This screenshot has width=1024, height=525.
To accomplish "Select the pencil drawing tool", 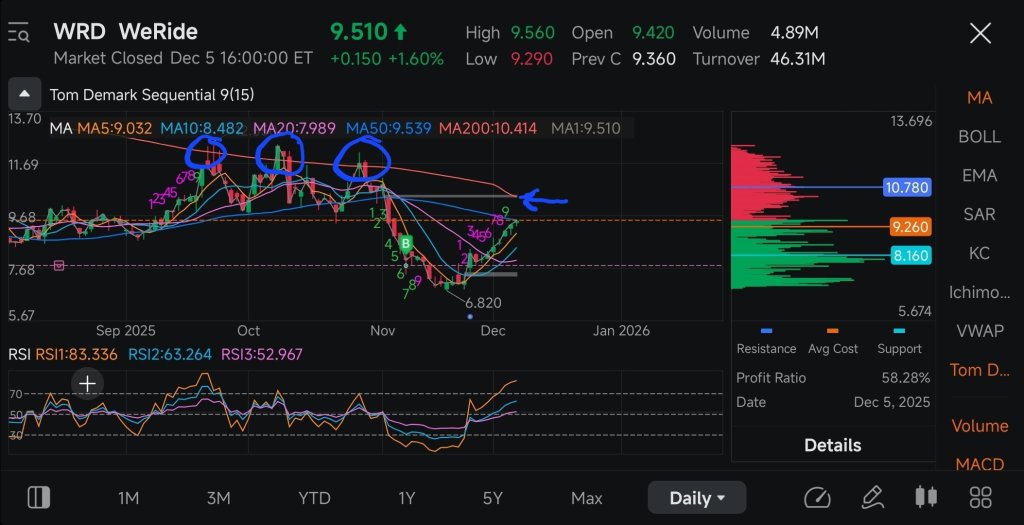I will pyautogui.click(x=872, y=498).
